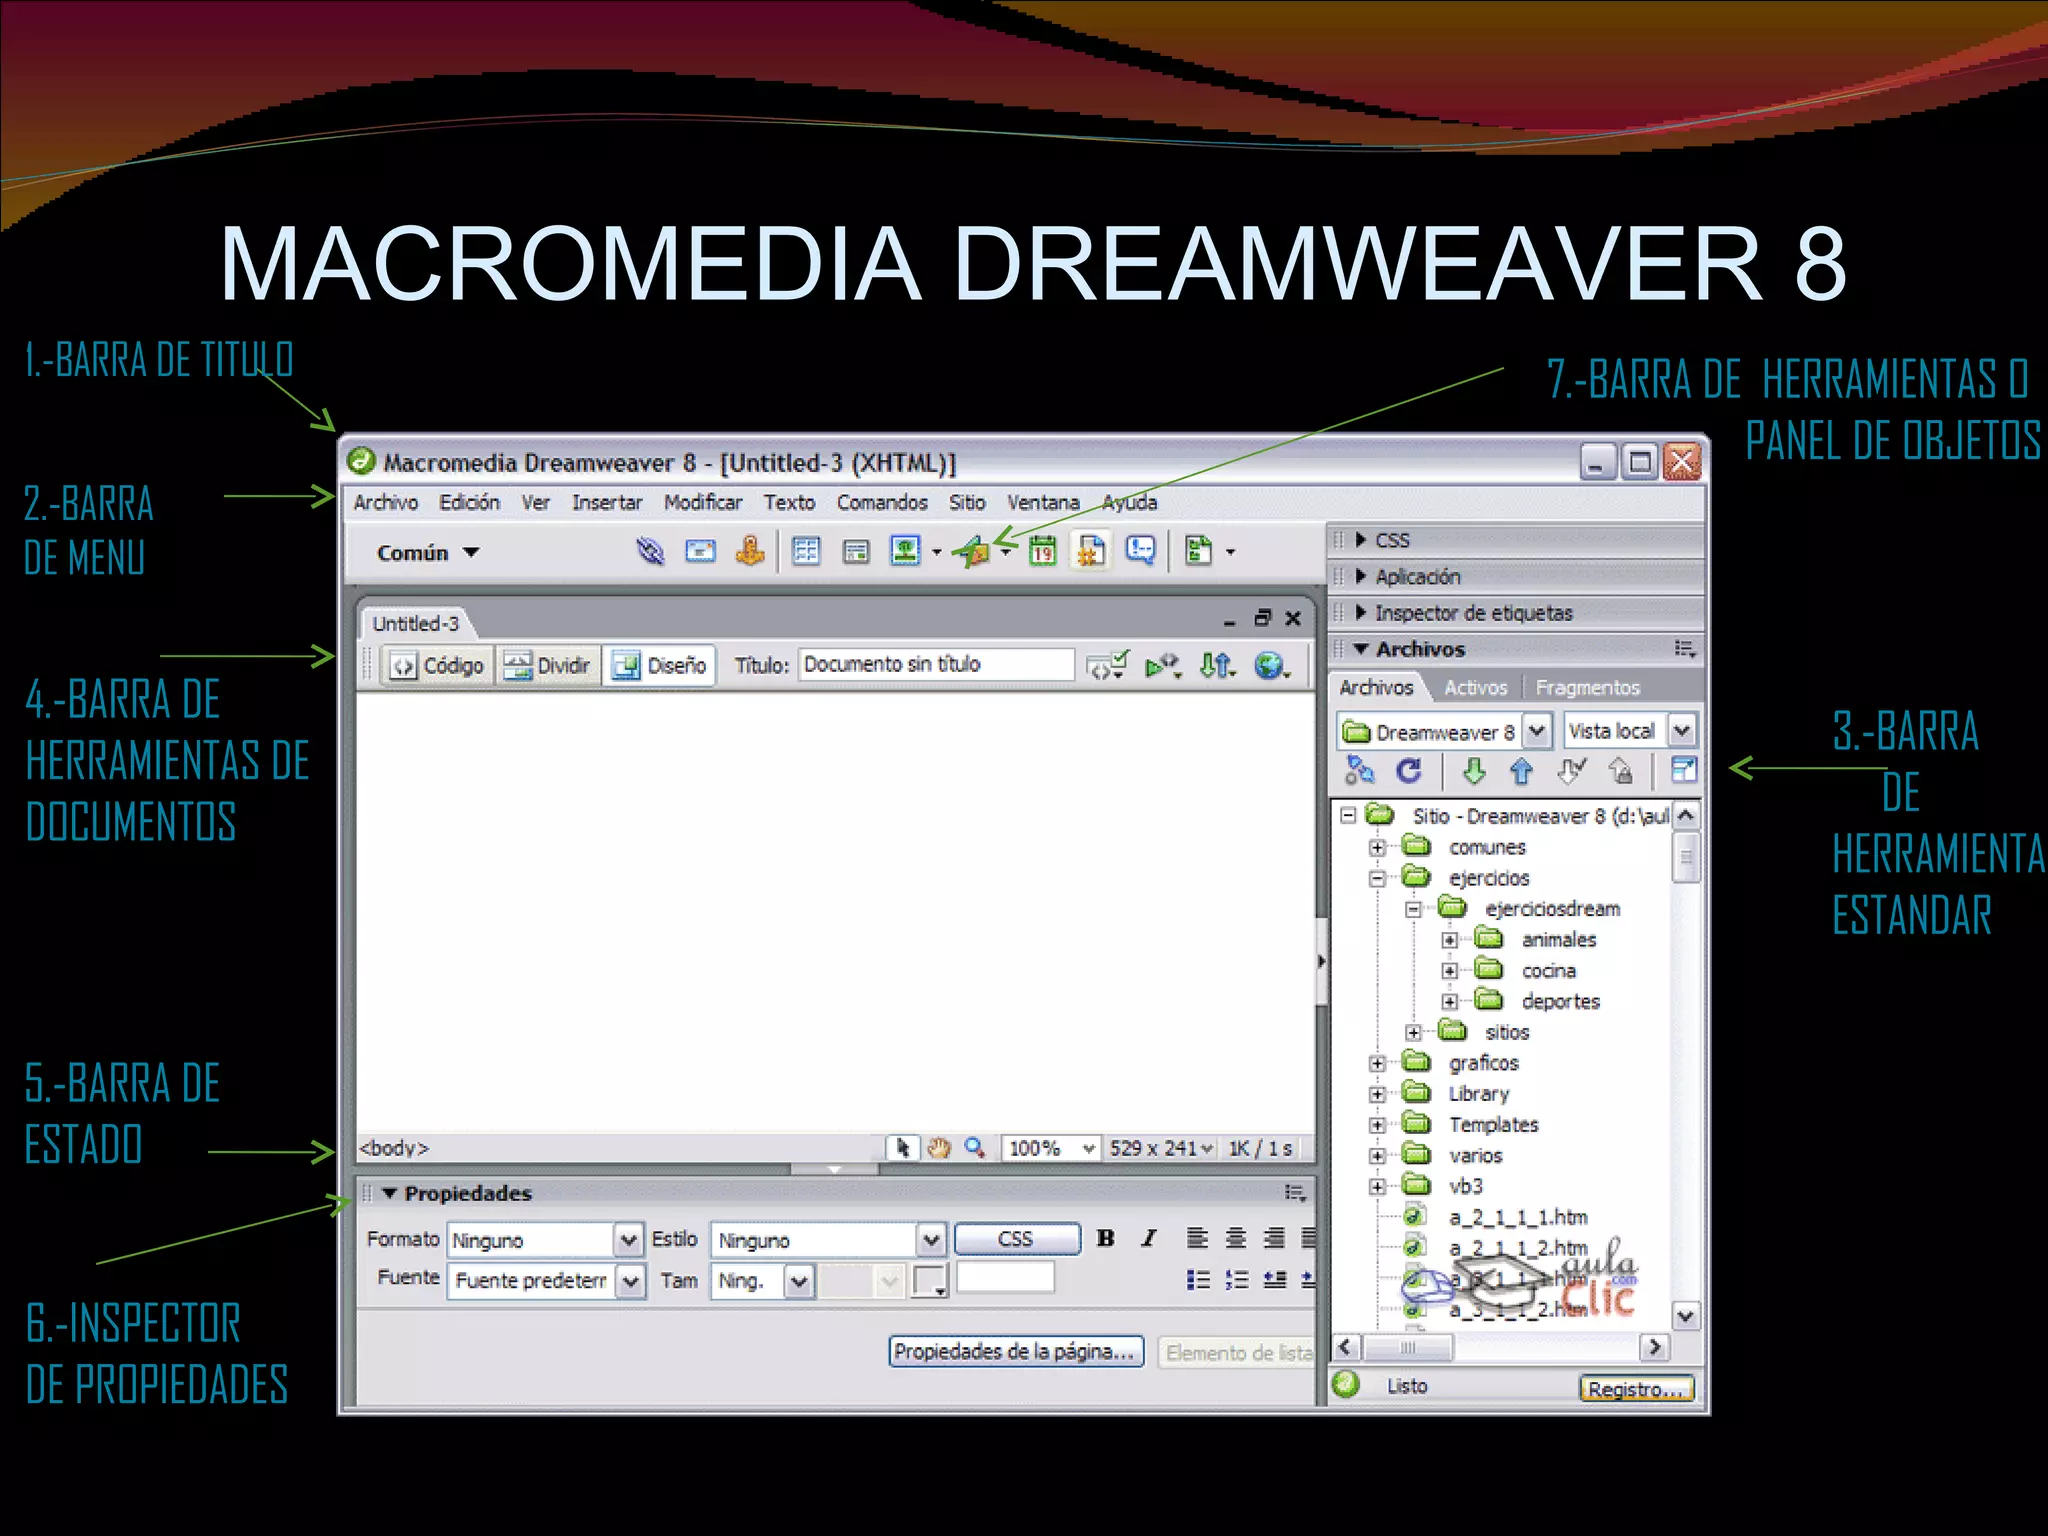Screen dimensions: 2048x1536
Task: Click the blue Put files arrow
Action: pyautogui.click(x=1521, y=770)
